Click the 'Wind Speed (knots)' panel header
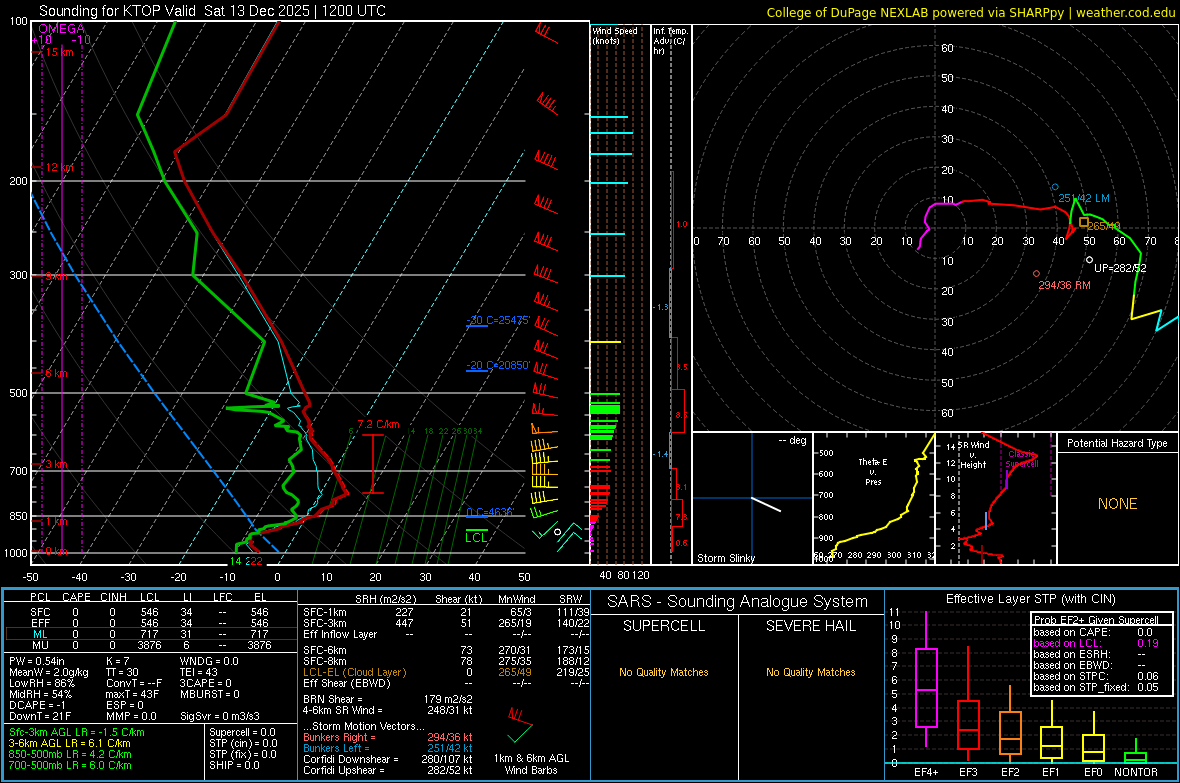Screen dimensions: 1180x783 (614, 35)
